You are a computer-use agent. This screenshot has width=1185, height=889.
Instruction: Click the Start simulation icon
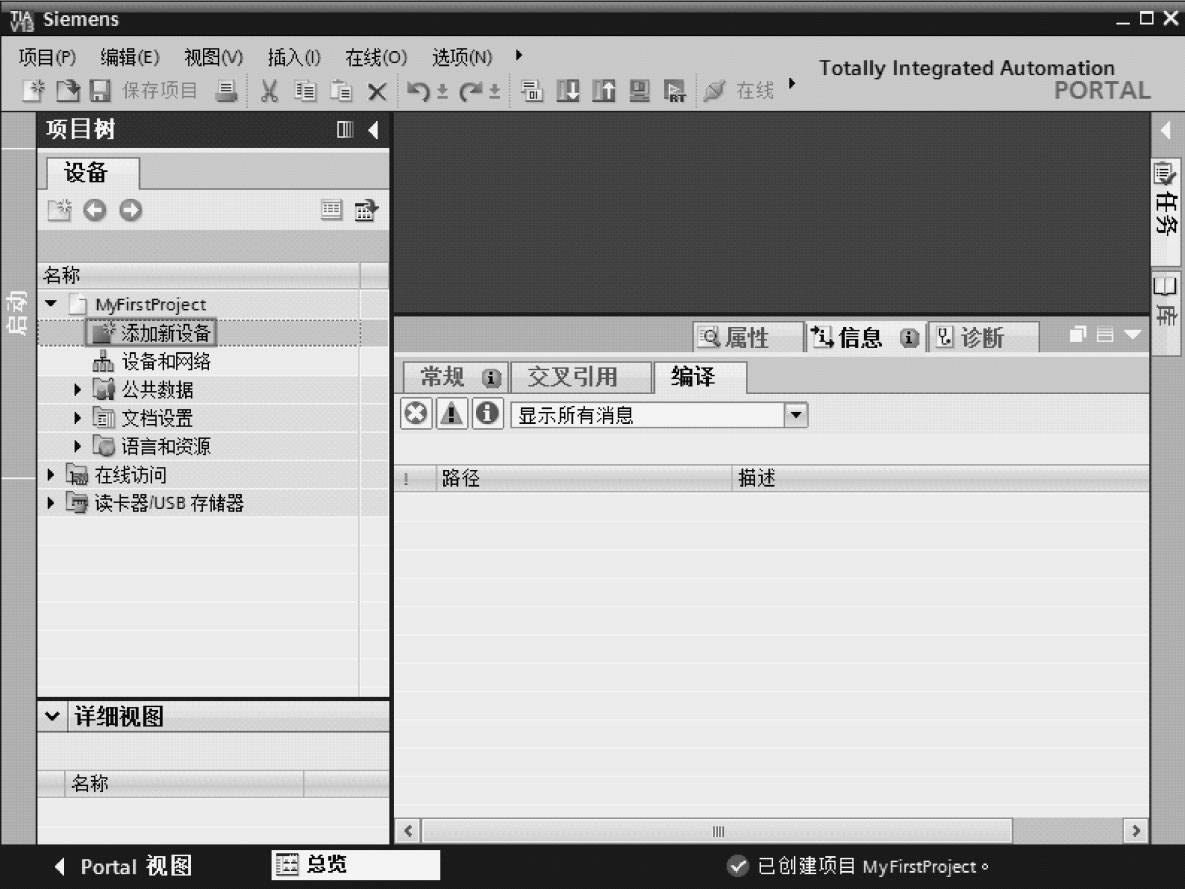pos(639,91)
